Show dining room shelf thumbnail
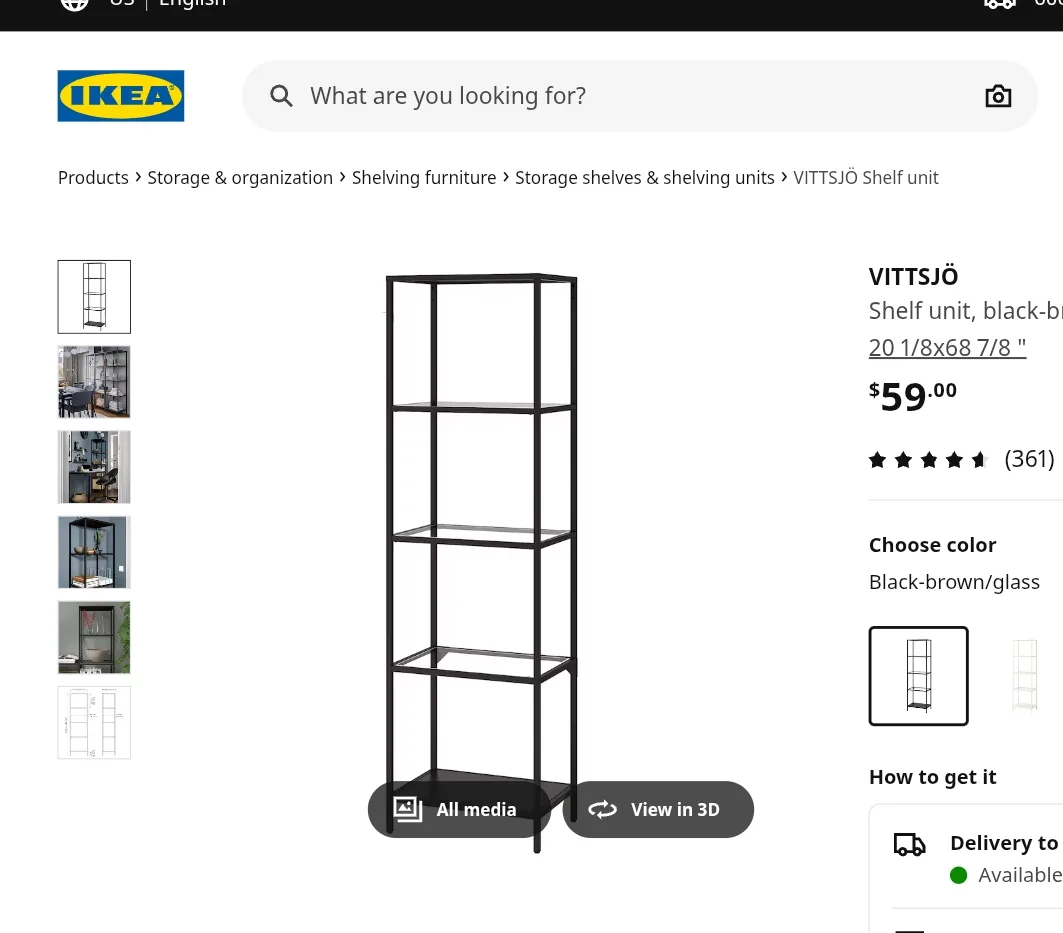The width and height of the screenshot is (1063, 933). pyautogui.click(x=94, y=382)
